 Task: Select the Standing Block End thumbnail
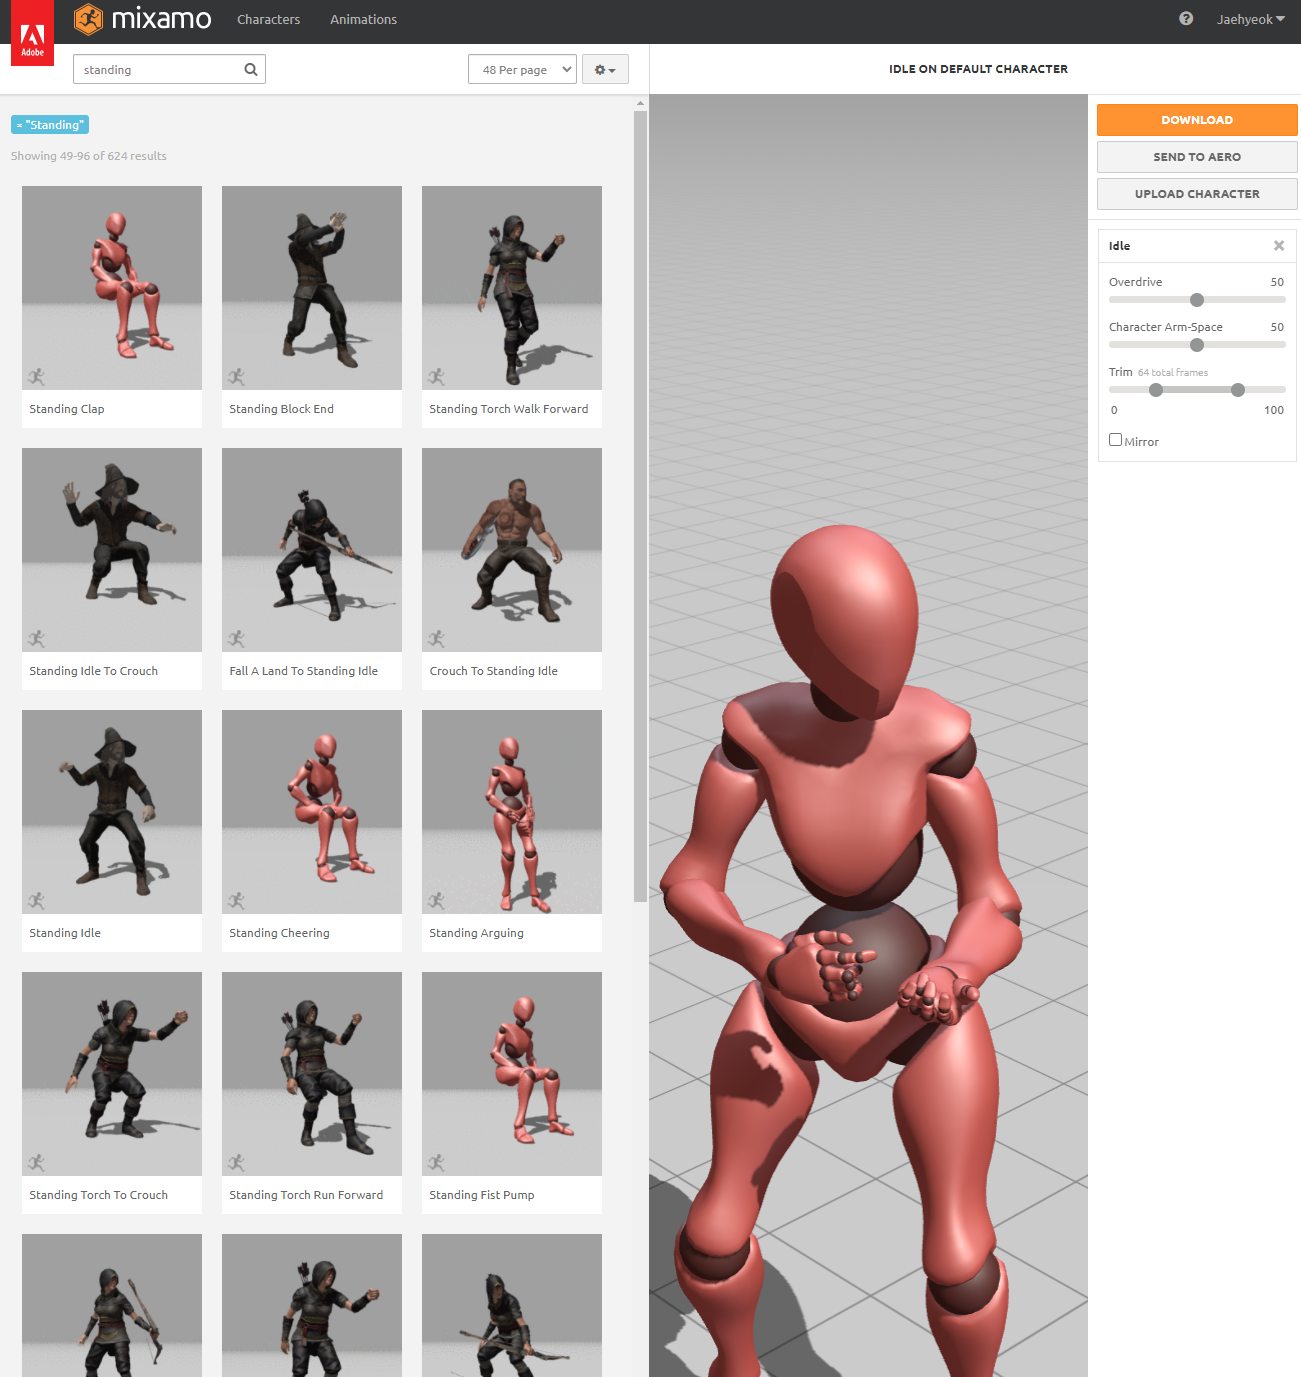click(x=312, y=288)
